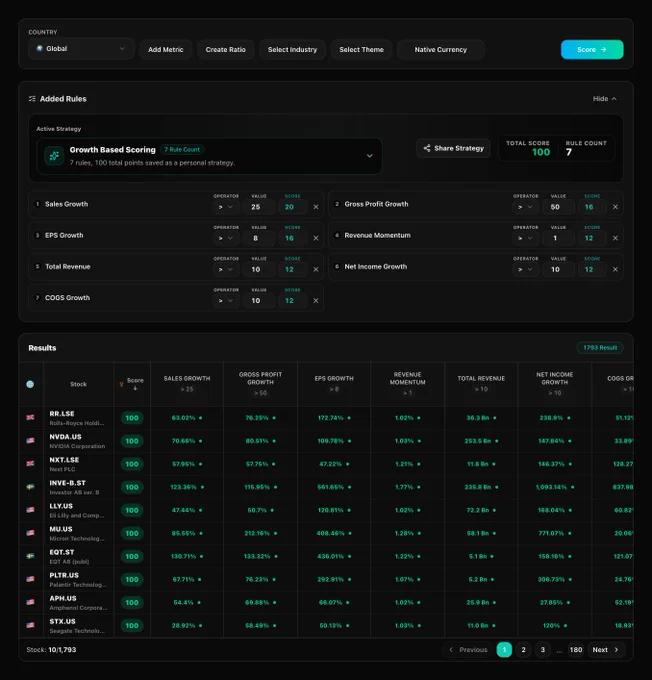Viewport: 652px width, 680px height.
Task: Open the LLY.US stock row
Action: coord(326,510)
